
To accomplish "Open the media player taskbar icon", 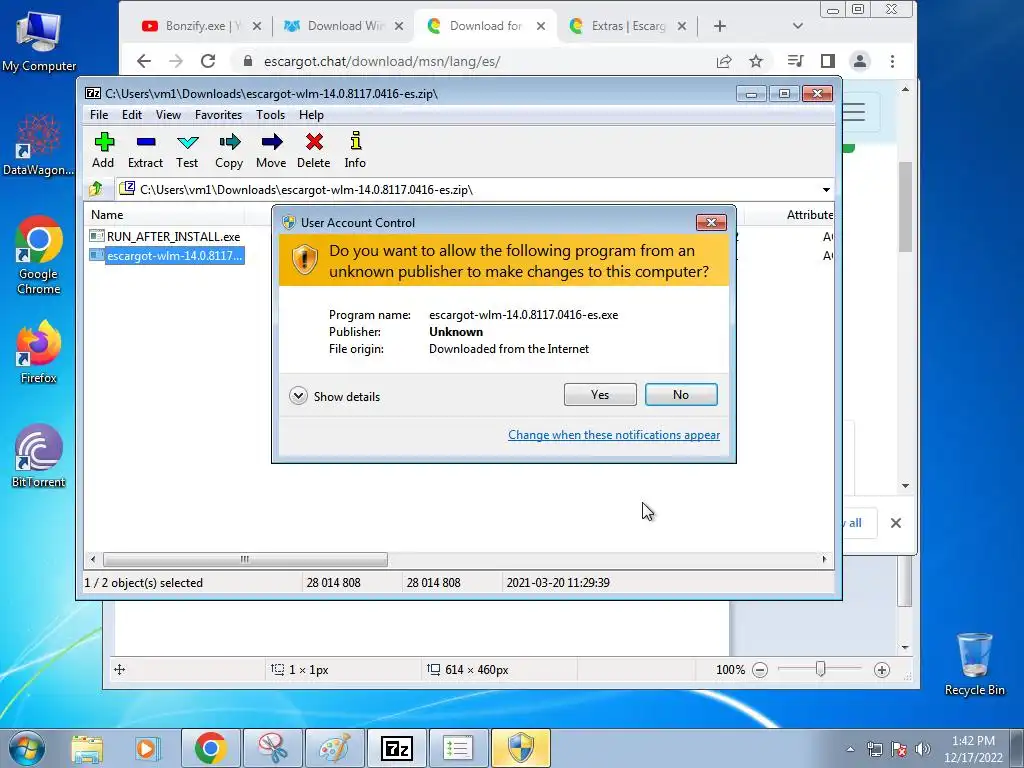I will click(148, 749).
